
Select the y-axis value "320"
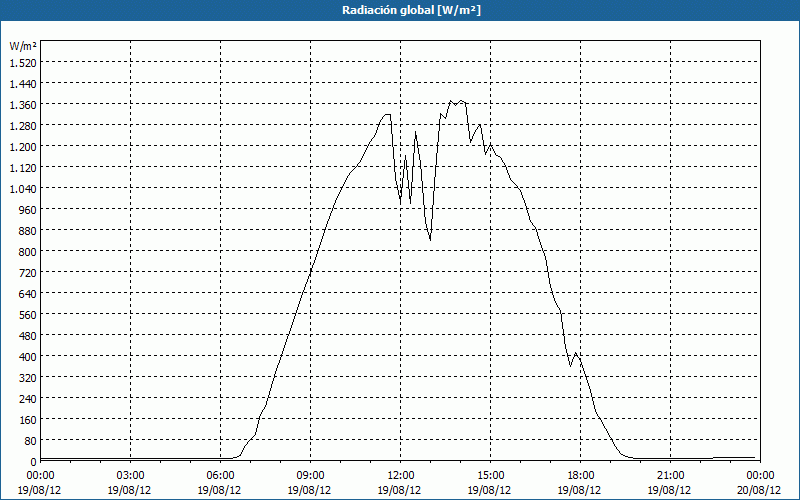pos(28,378)
